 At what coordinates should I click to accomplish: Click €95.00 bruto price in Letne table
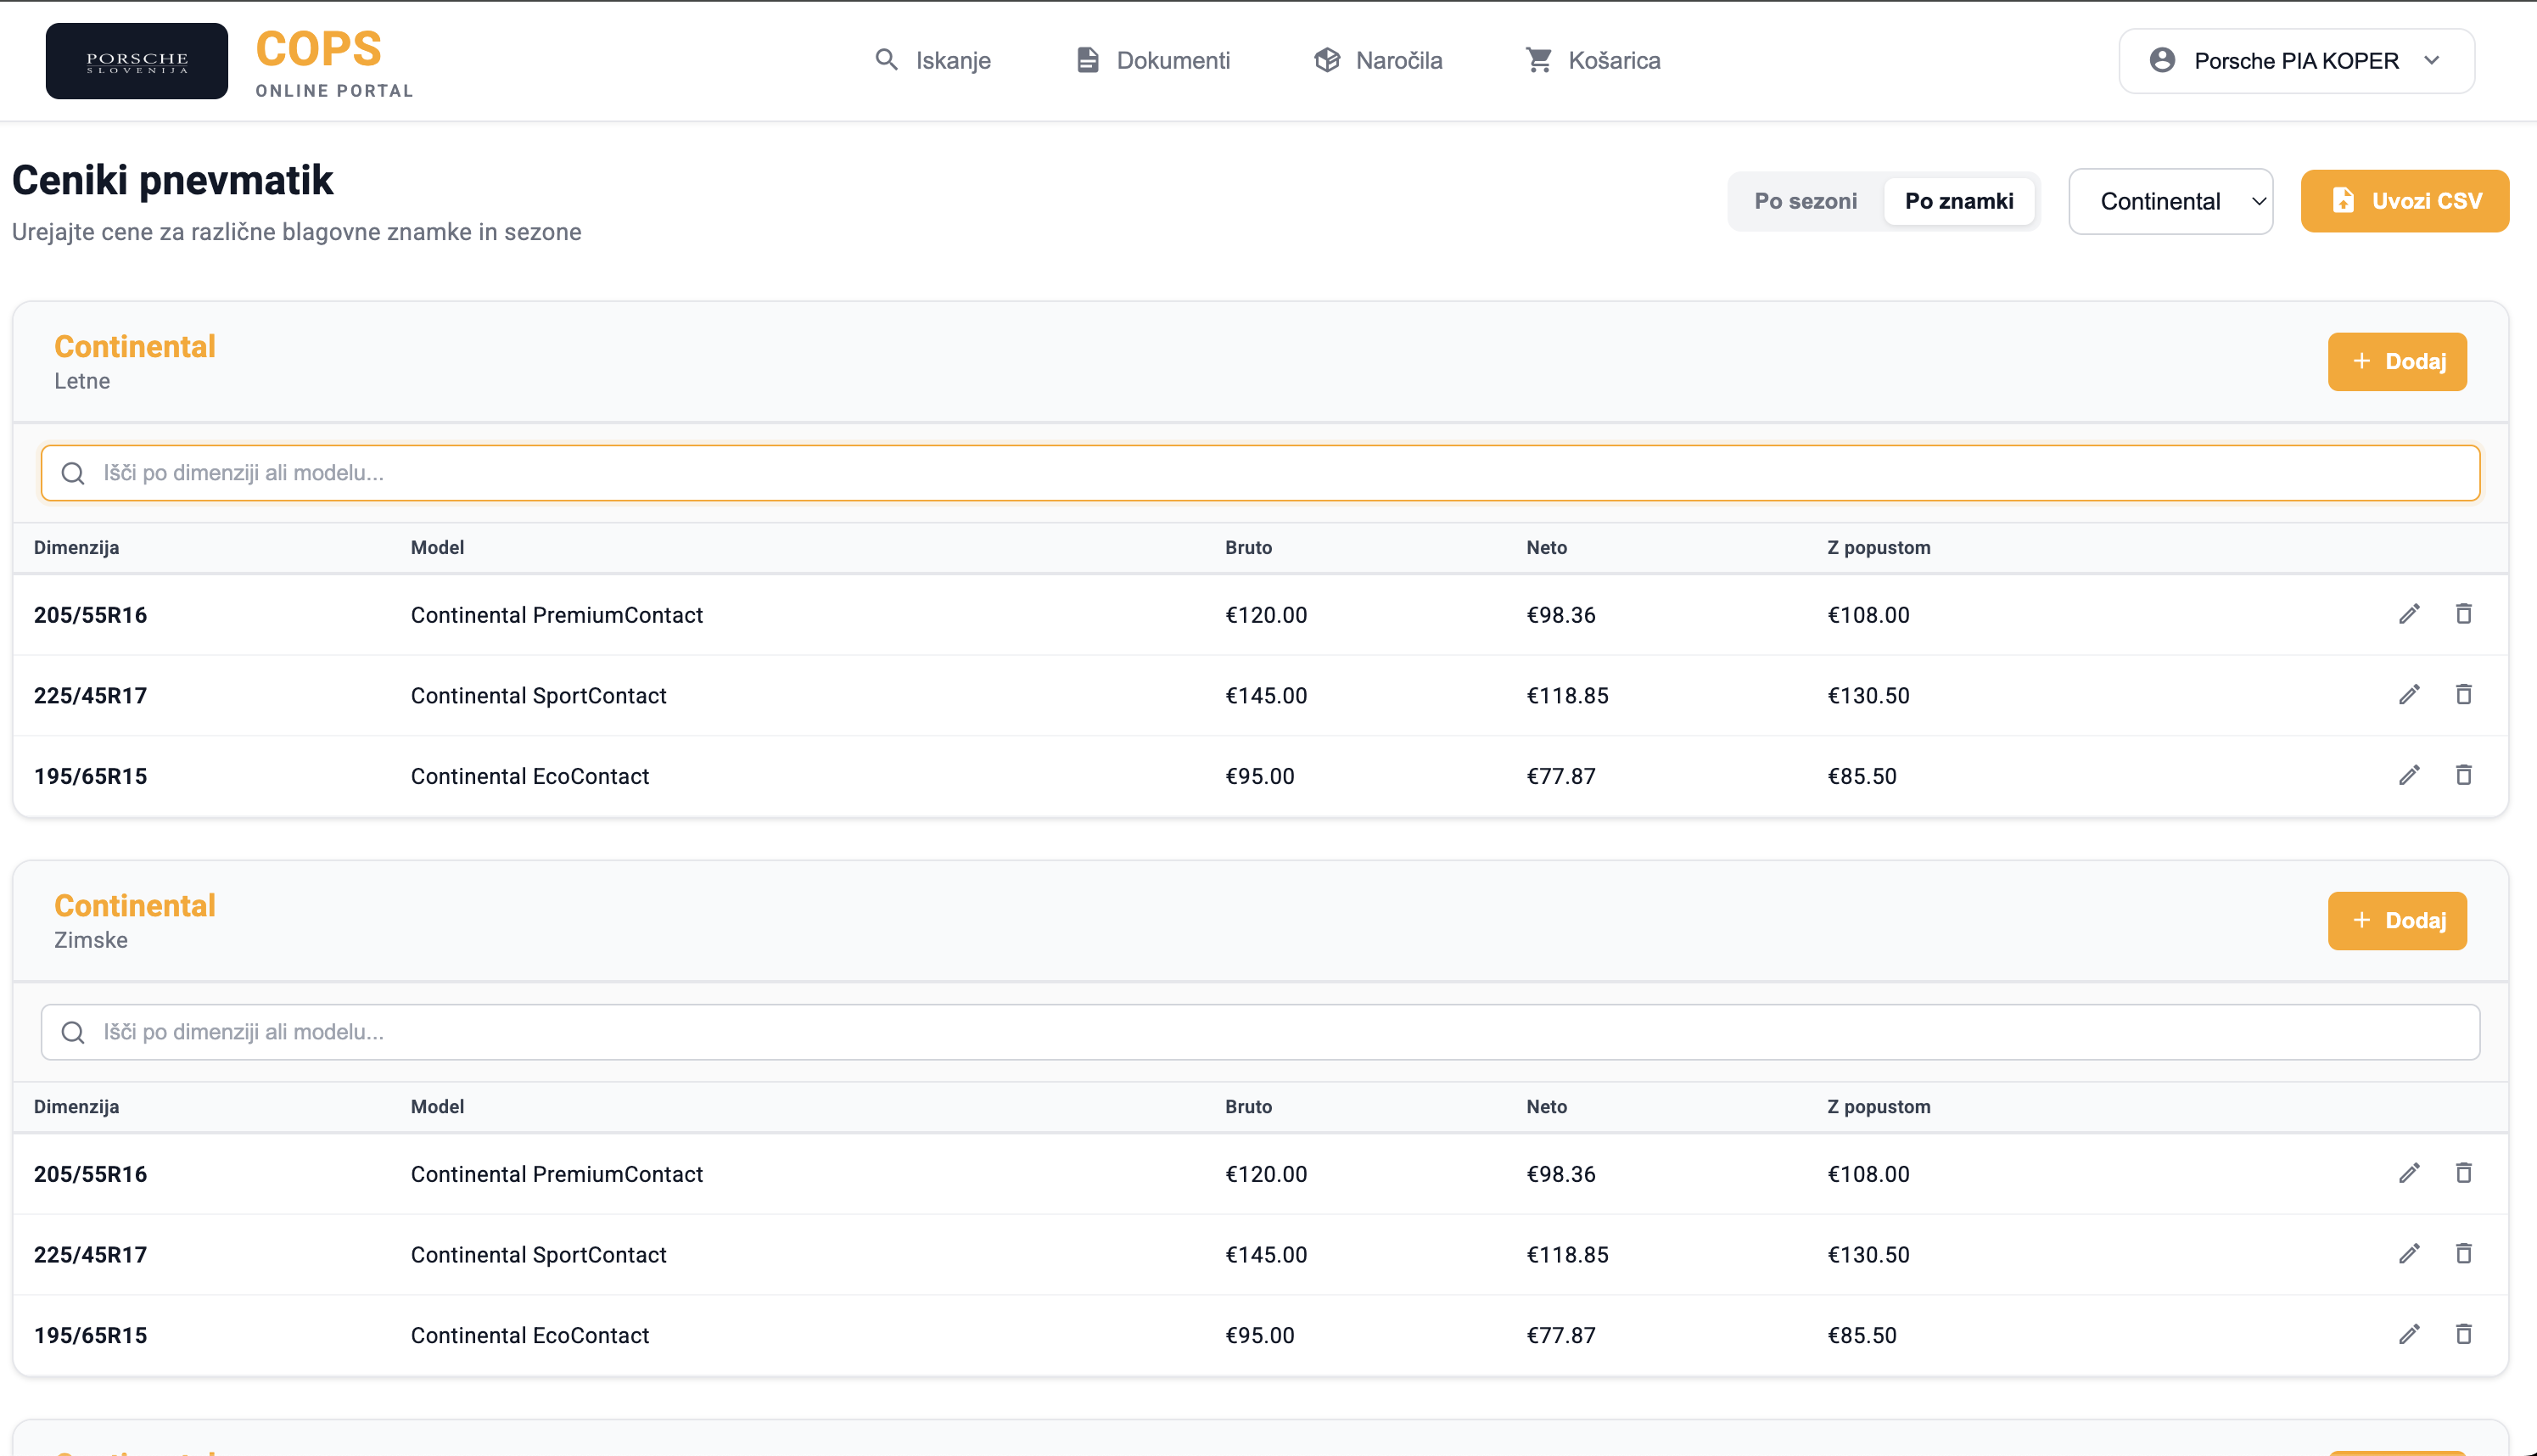[x=1259, y=776]
